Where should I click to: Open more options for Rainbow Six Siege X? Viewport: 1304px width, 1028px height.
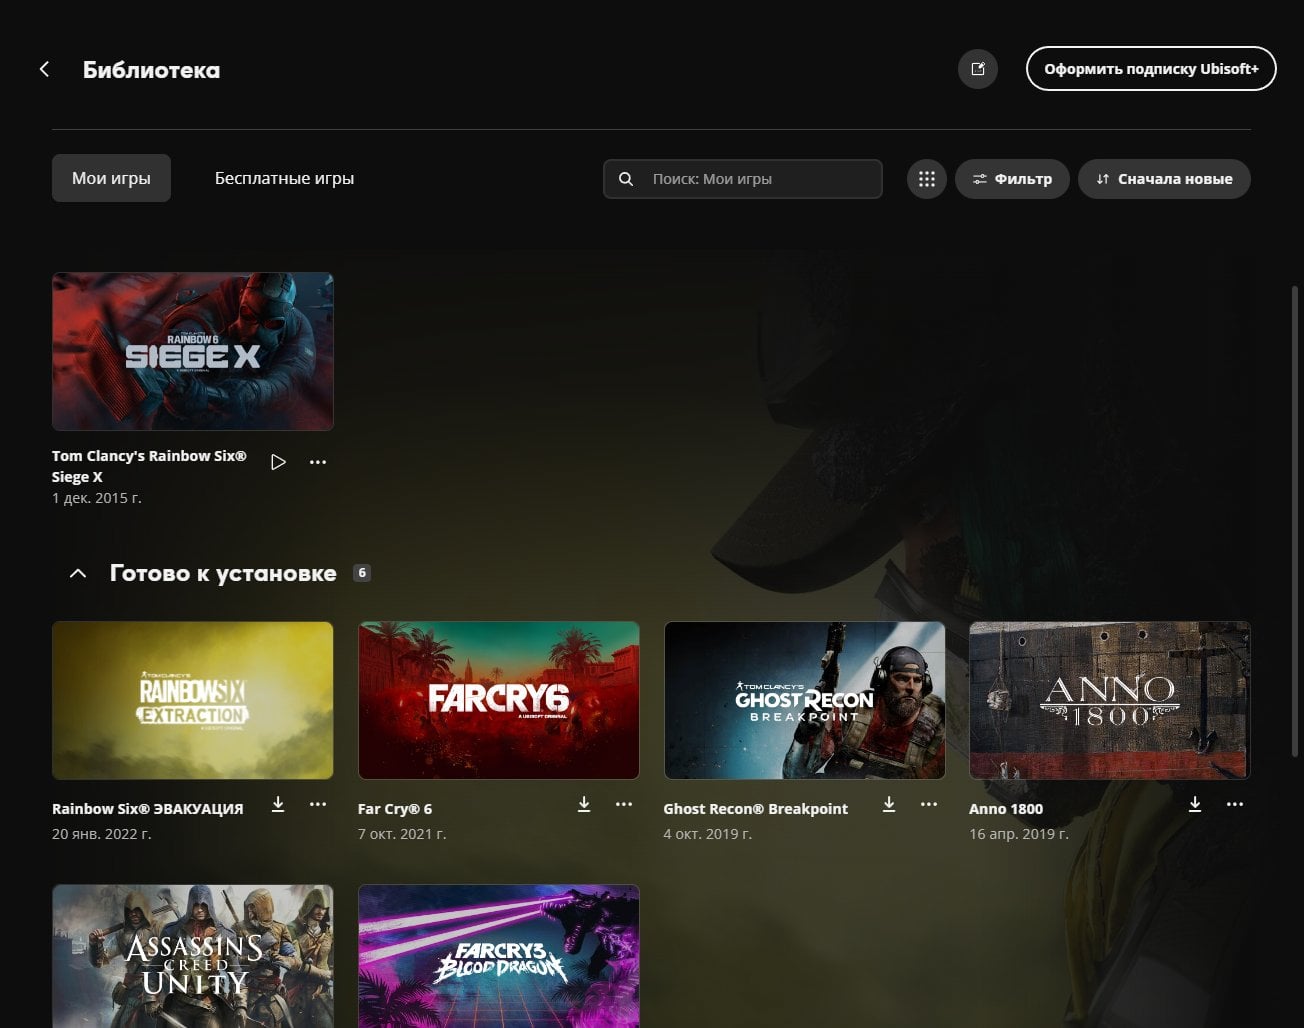(318, 462)
